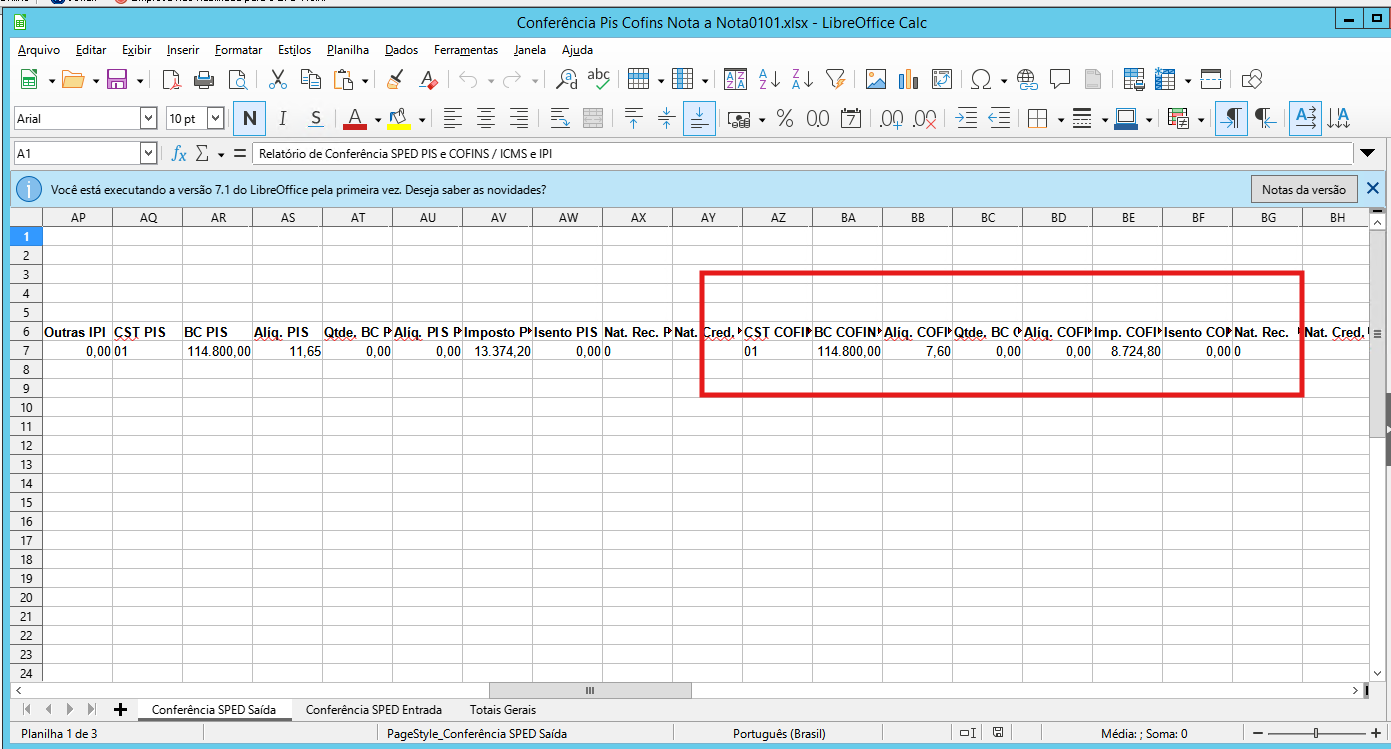Open Find and Replace tool
Image resolution: width=1391 pixels, height=749 pixels.
(567, 80)
